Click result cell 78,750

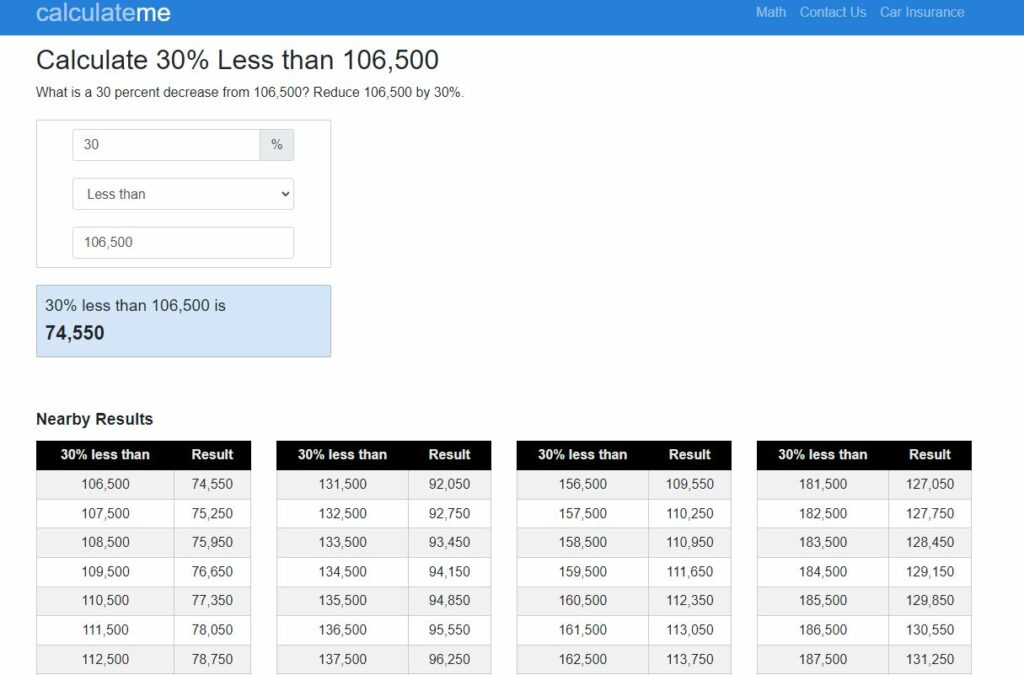(212, 659)
